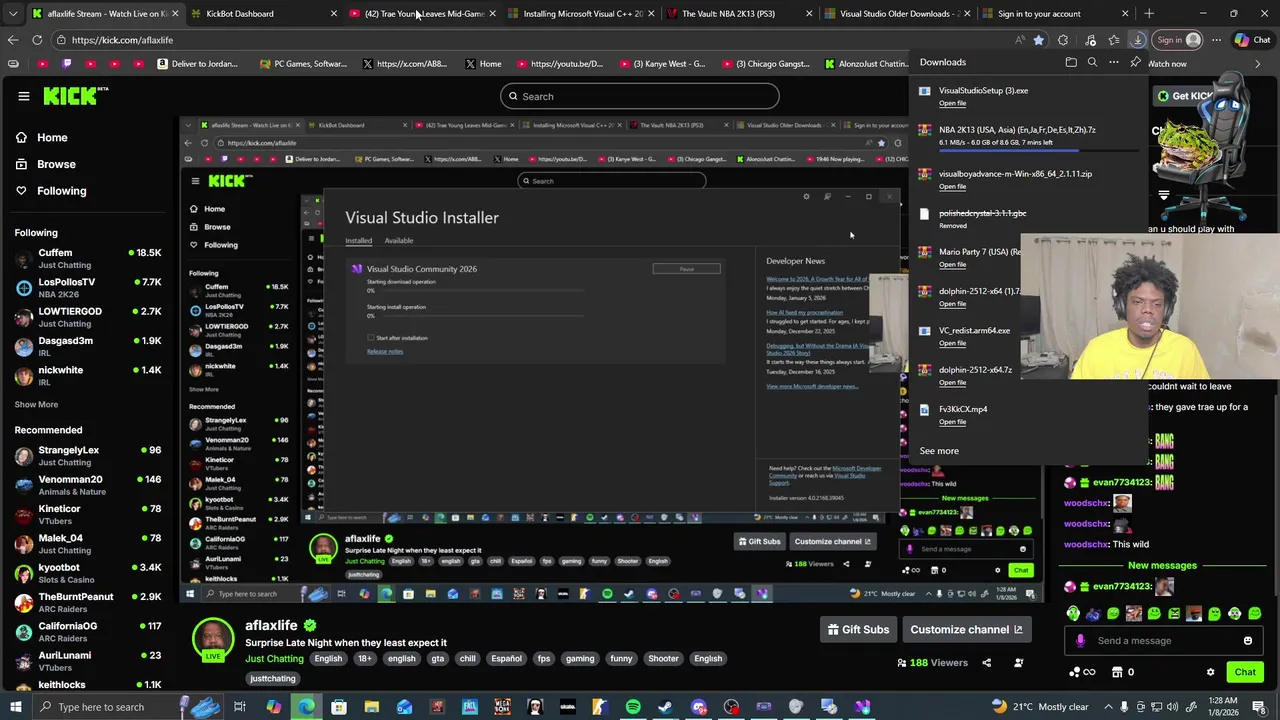Expand Show More under Following
1280x720 pixels.
36,405
